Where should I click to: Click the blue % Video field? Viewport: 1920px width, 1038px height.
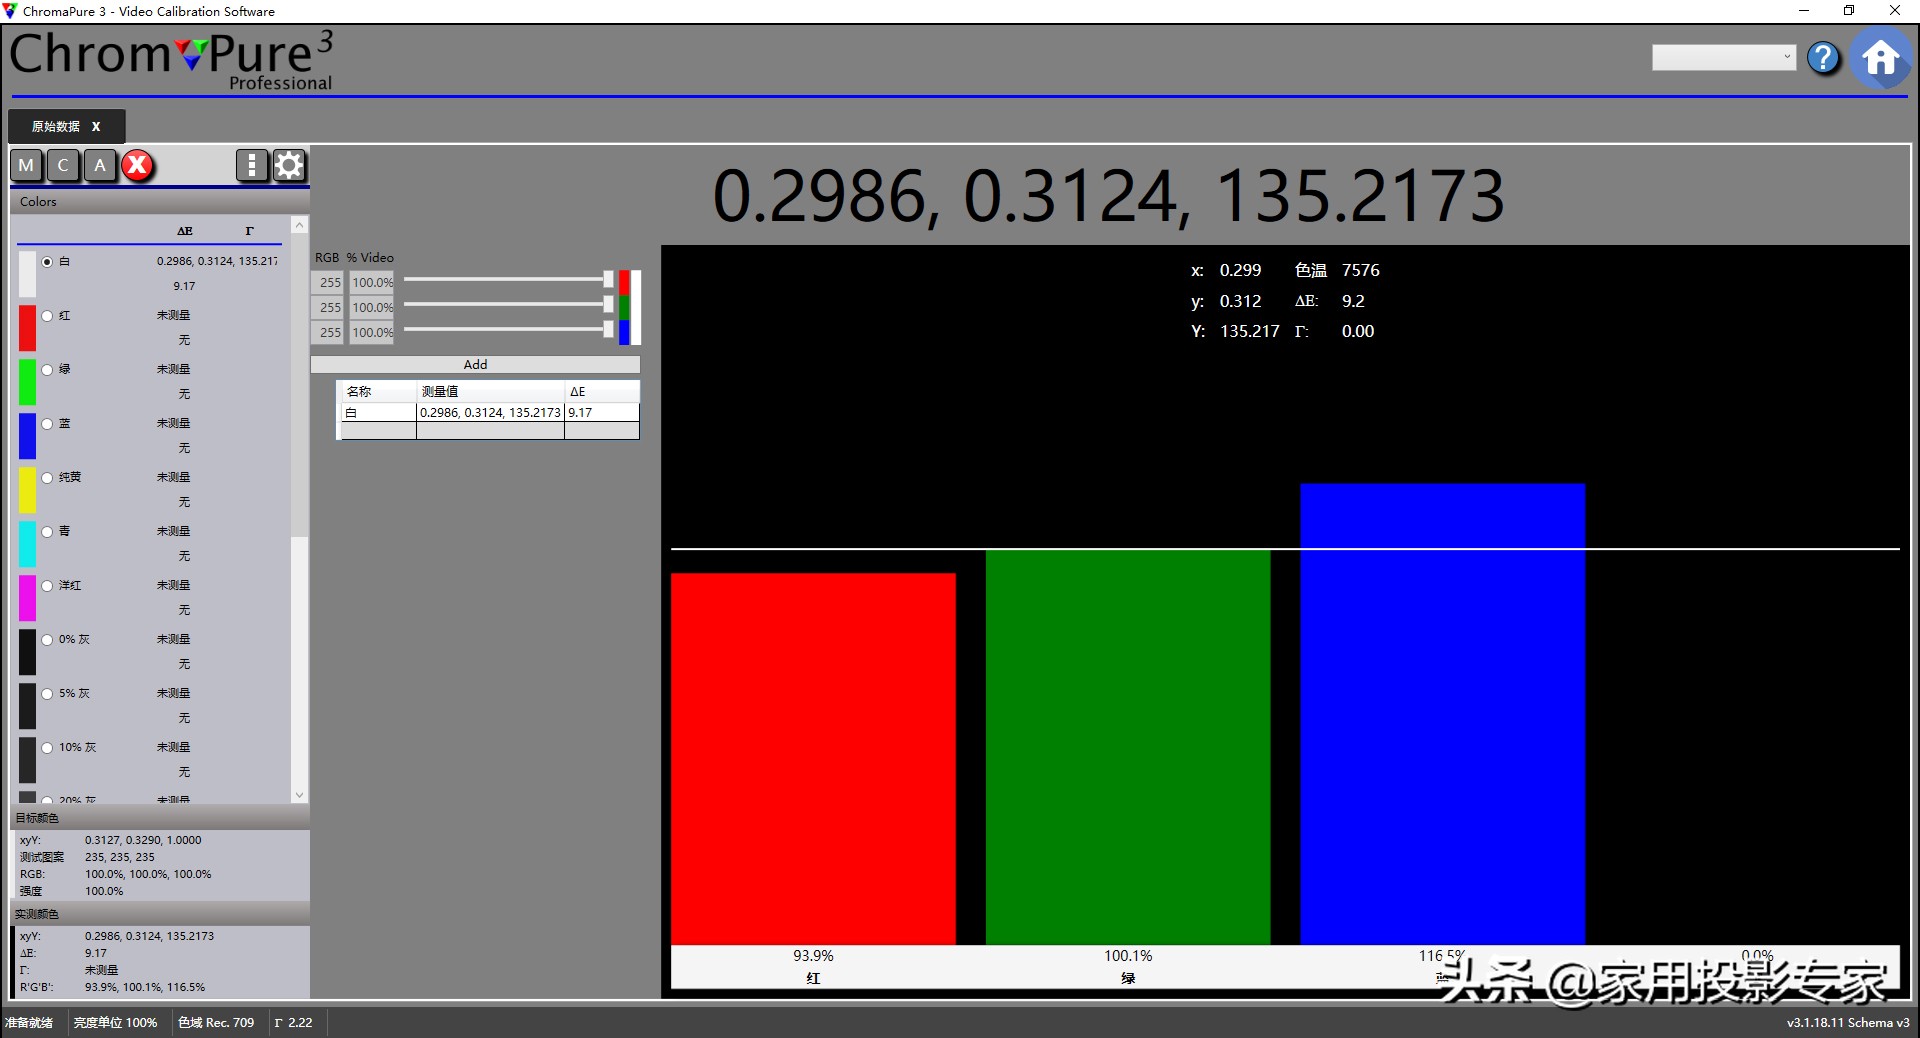(372, 333)
